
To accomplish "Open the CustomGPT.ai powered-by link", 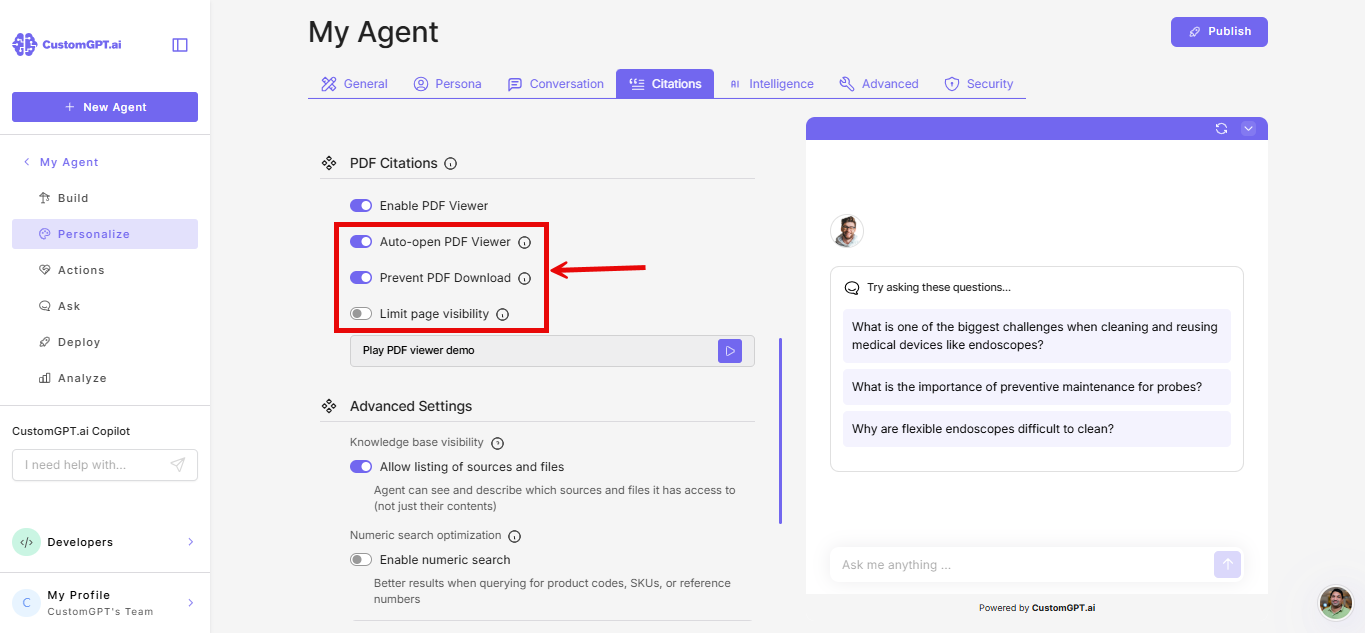I will 1063,608.
